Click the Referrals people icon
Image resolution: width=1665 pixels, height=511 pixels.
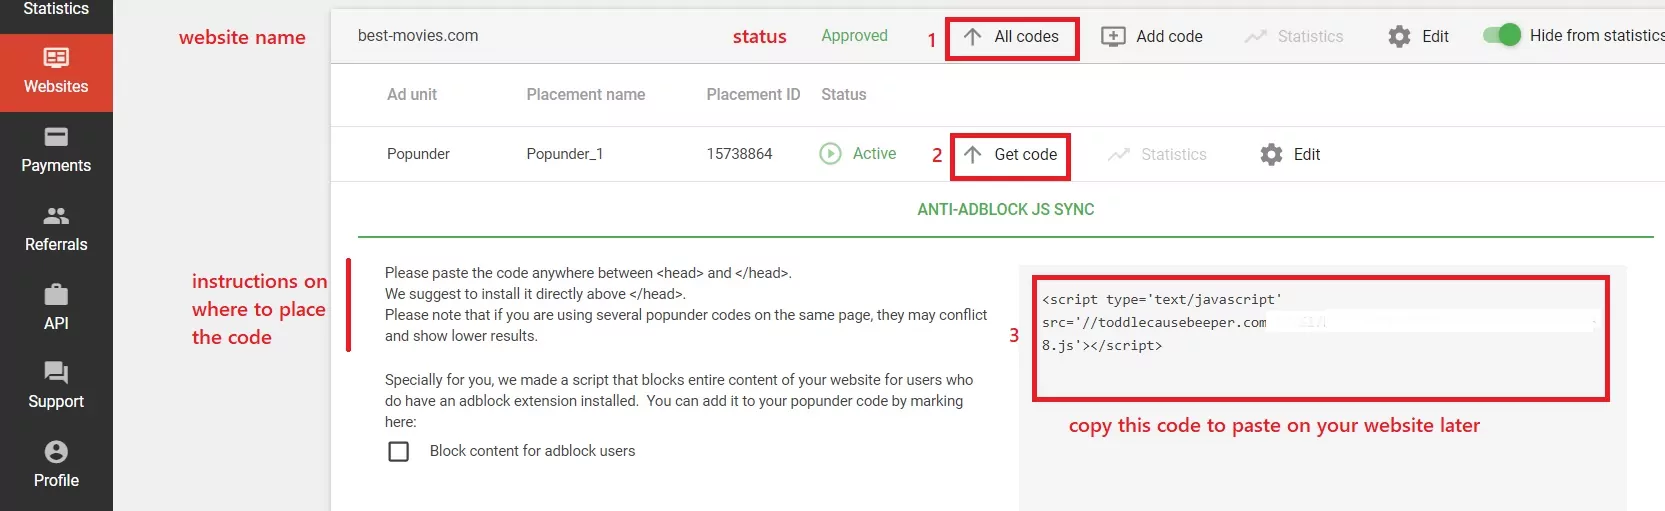point(56,215)
